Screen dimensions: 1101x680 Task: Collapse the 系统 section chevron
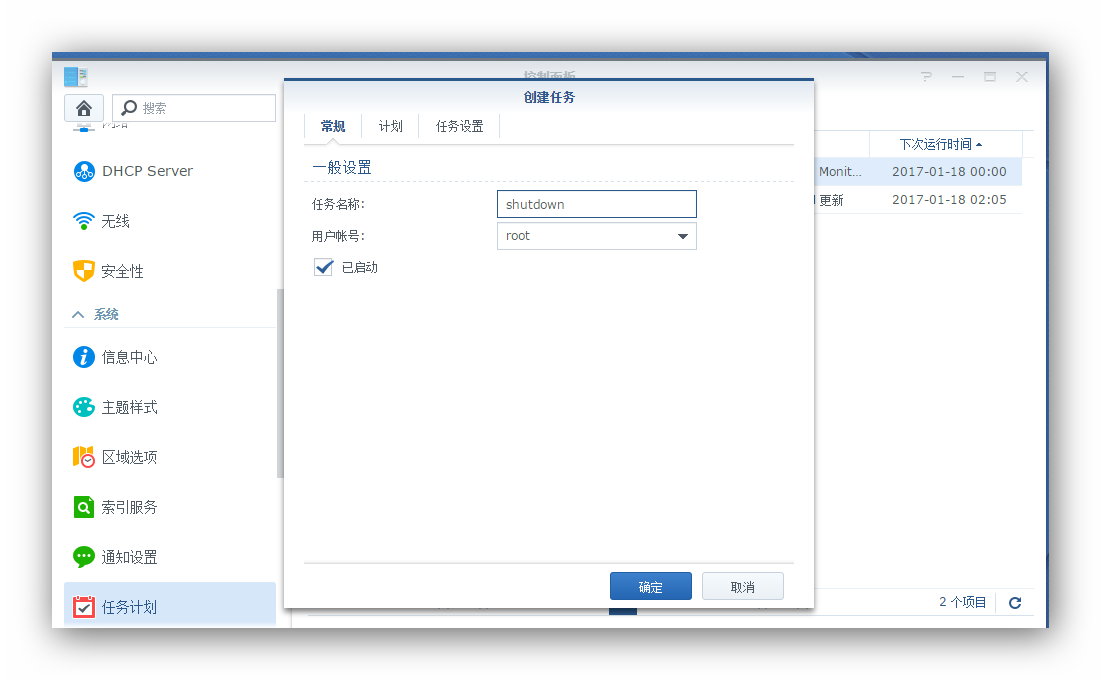coord(78,314)
